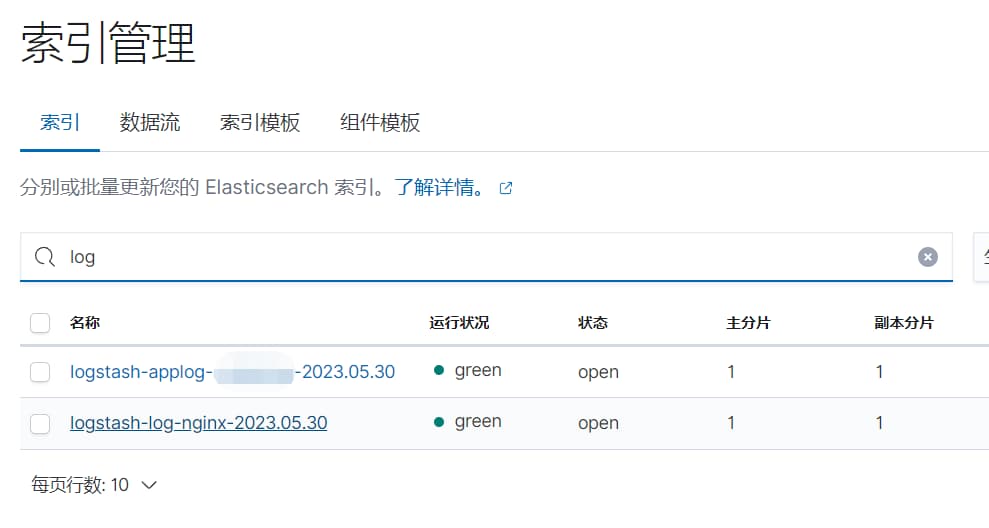Select the 索引 tab
Screen dimensions: 989x528
coord(60,122)
